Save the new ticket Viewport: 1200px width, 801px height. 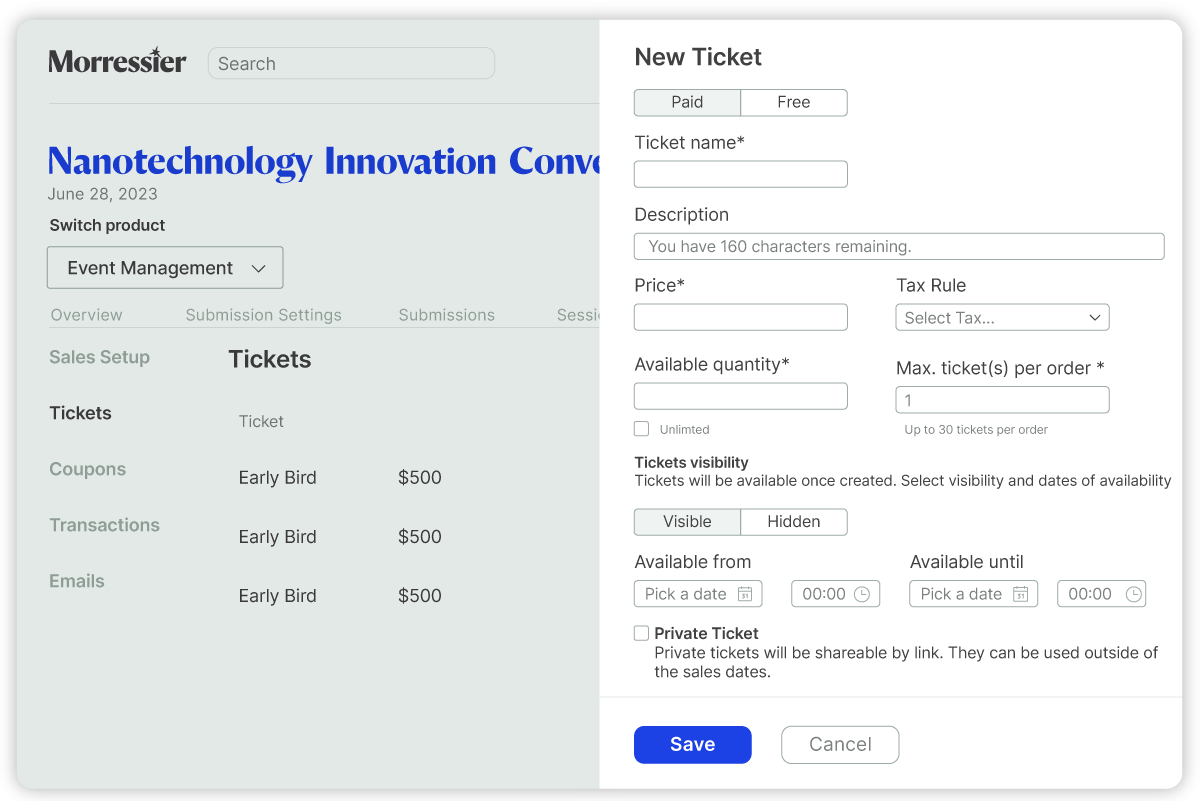pos(692,744)
